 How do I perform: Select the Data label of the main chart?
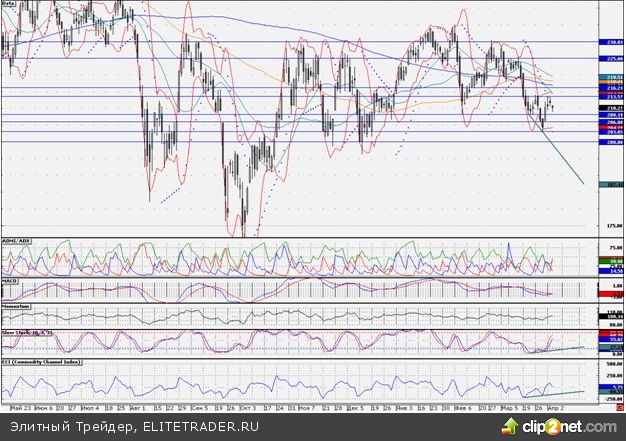click(10, 5)
